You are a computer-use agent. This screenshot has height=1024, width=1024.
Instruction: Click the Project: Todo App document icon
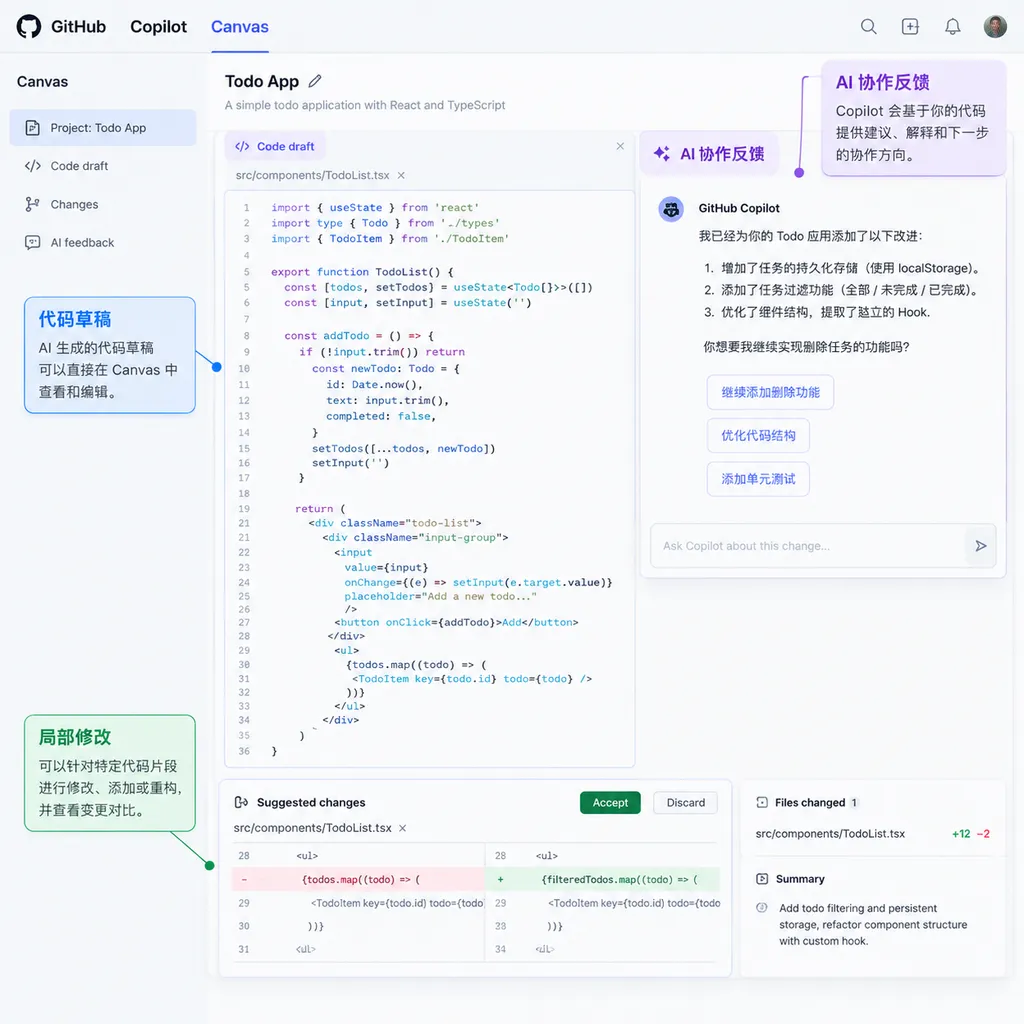point(32,128)
